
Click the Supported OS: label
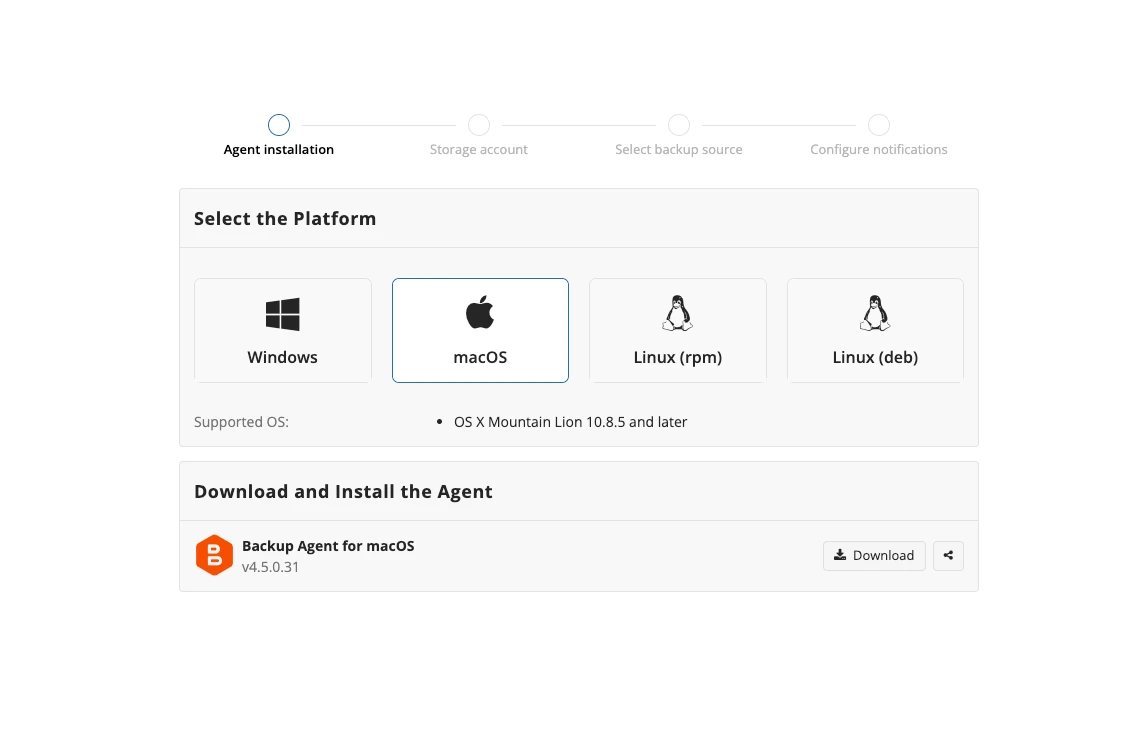(242, 422)
